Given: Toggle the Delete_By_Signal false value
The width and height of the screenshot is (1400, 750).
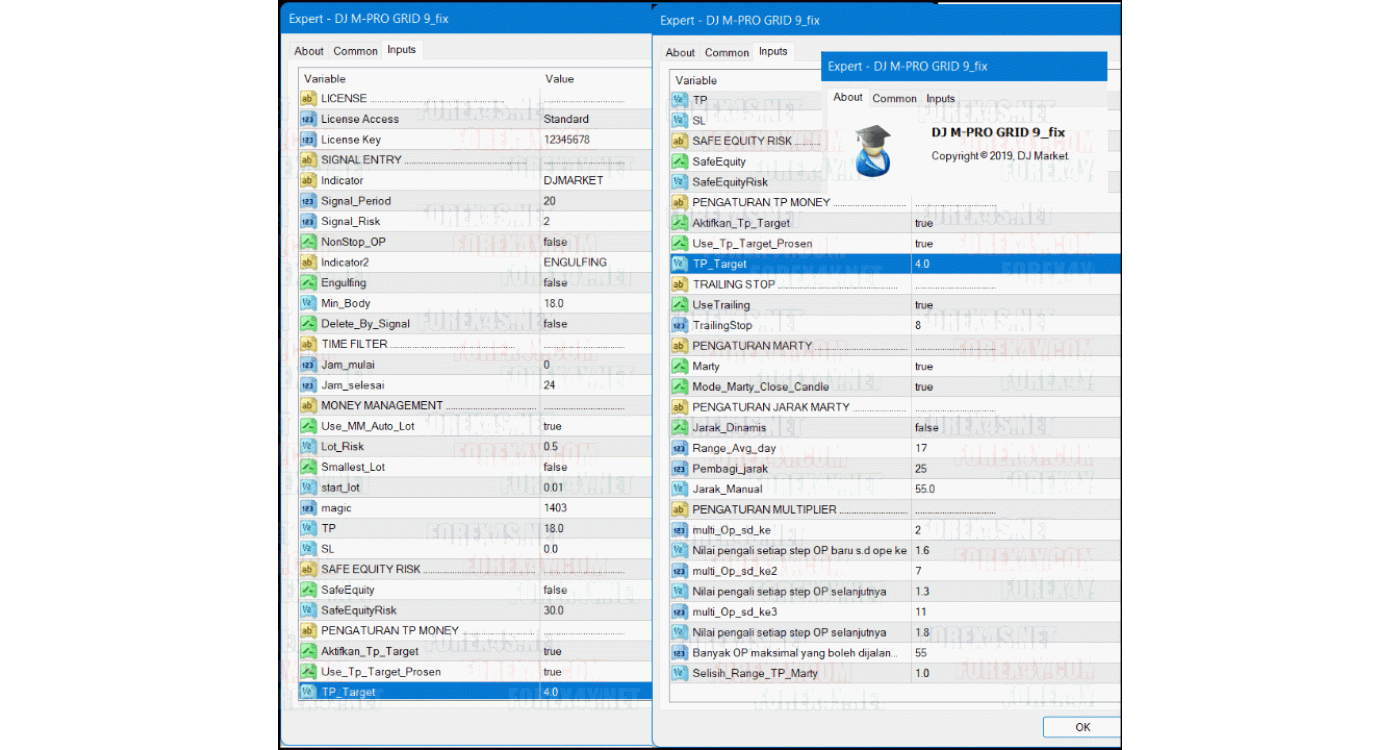Looking at the screenshot, I should coord(555,324).
